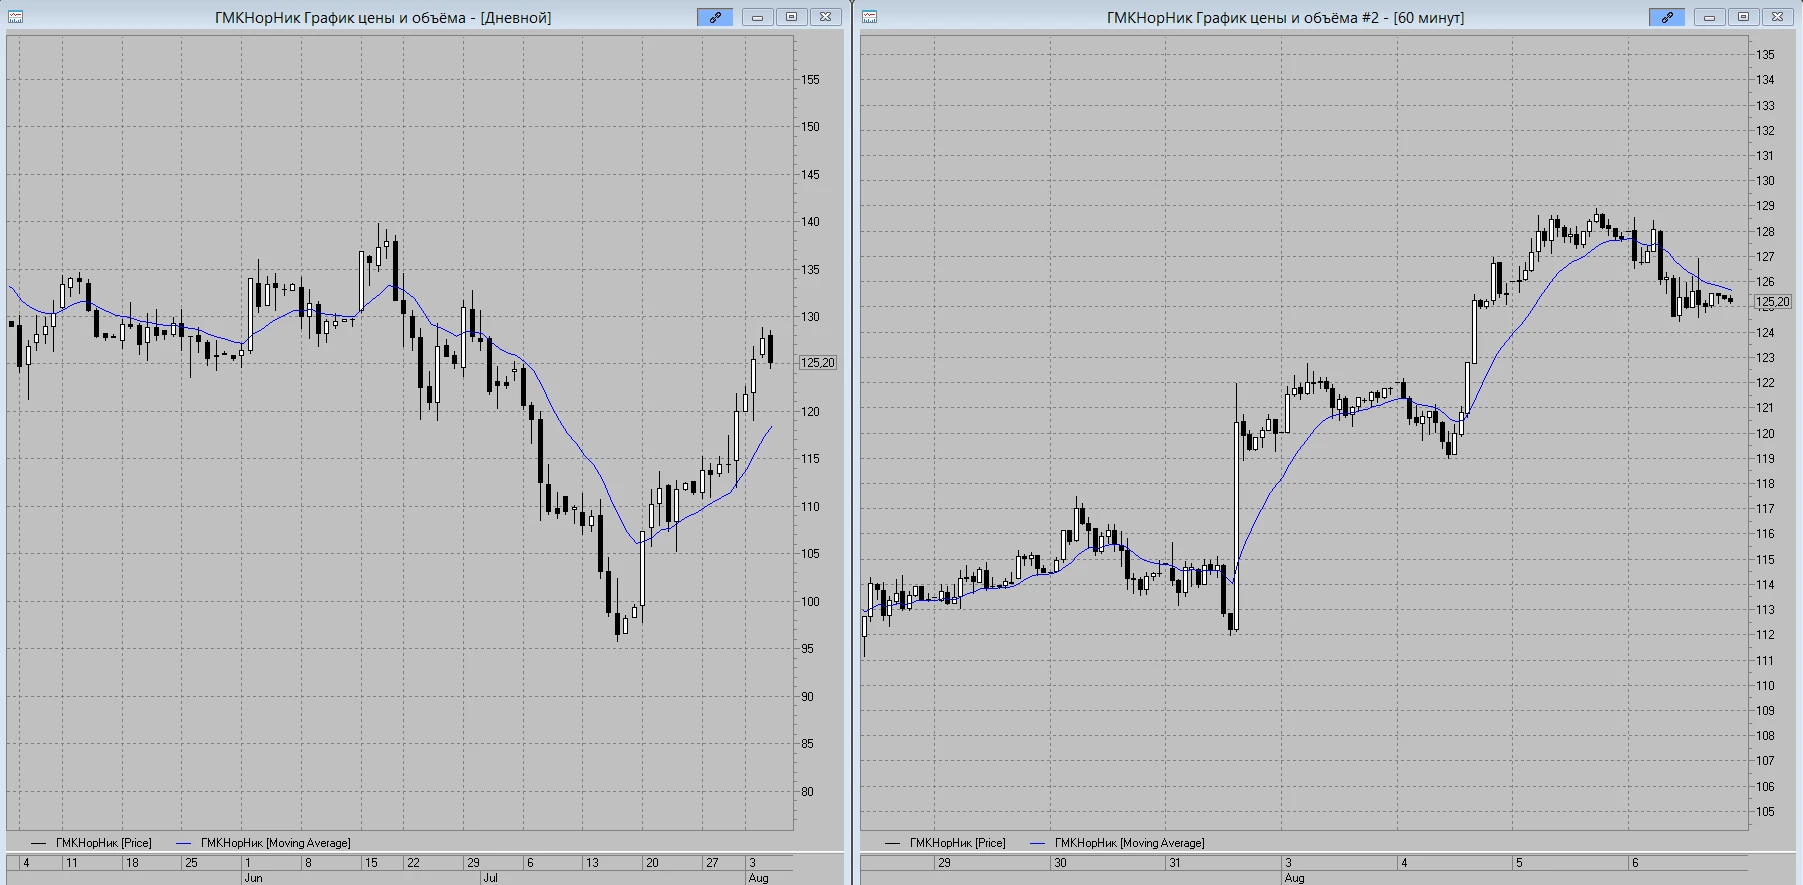Click the 120 price axis label in 60-minute chart

tap(1766, 434)
